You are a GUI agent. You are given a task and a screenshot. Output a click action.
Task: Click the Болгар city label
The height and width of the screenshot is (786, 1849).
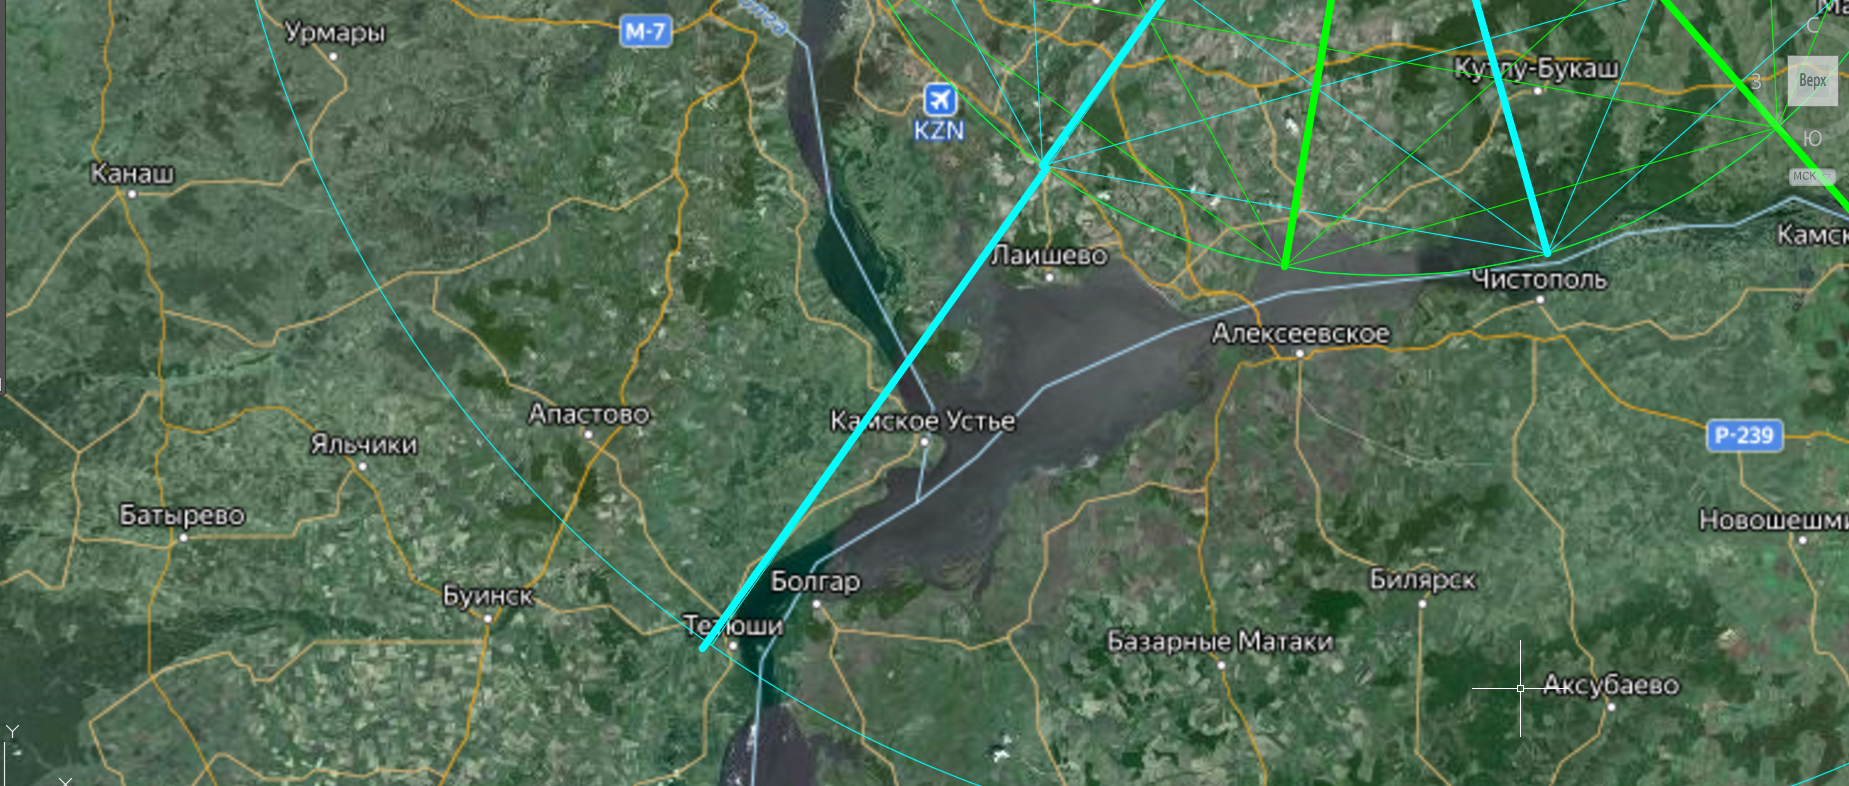pyautogui.click(x=815, y=581)
